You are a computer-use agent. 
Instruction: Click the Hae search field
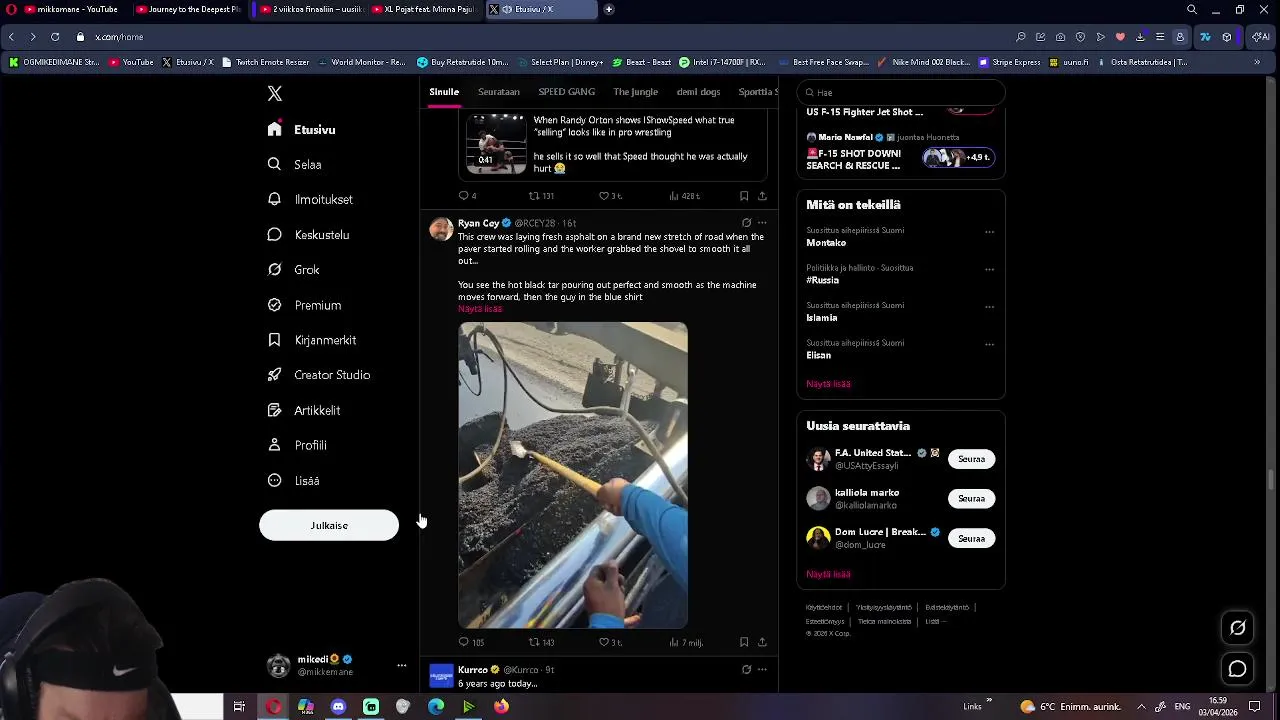901,92
